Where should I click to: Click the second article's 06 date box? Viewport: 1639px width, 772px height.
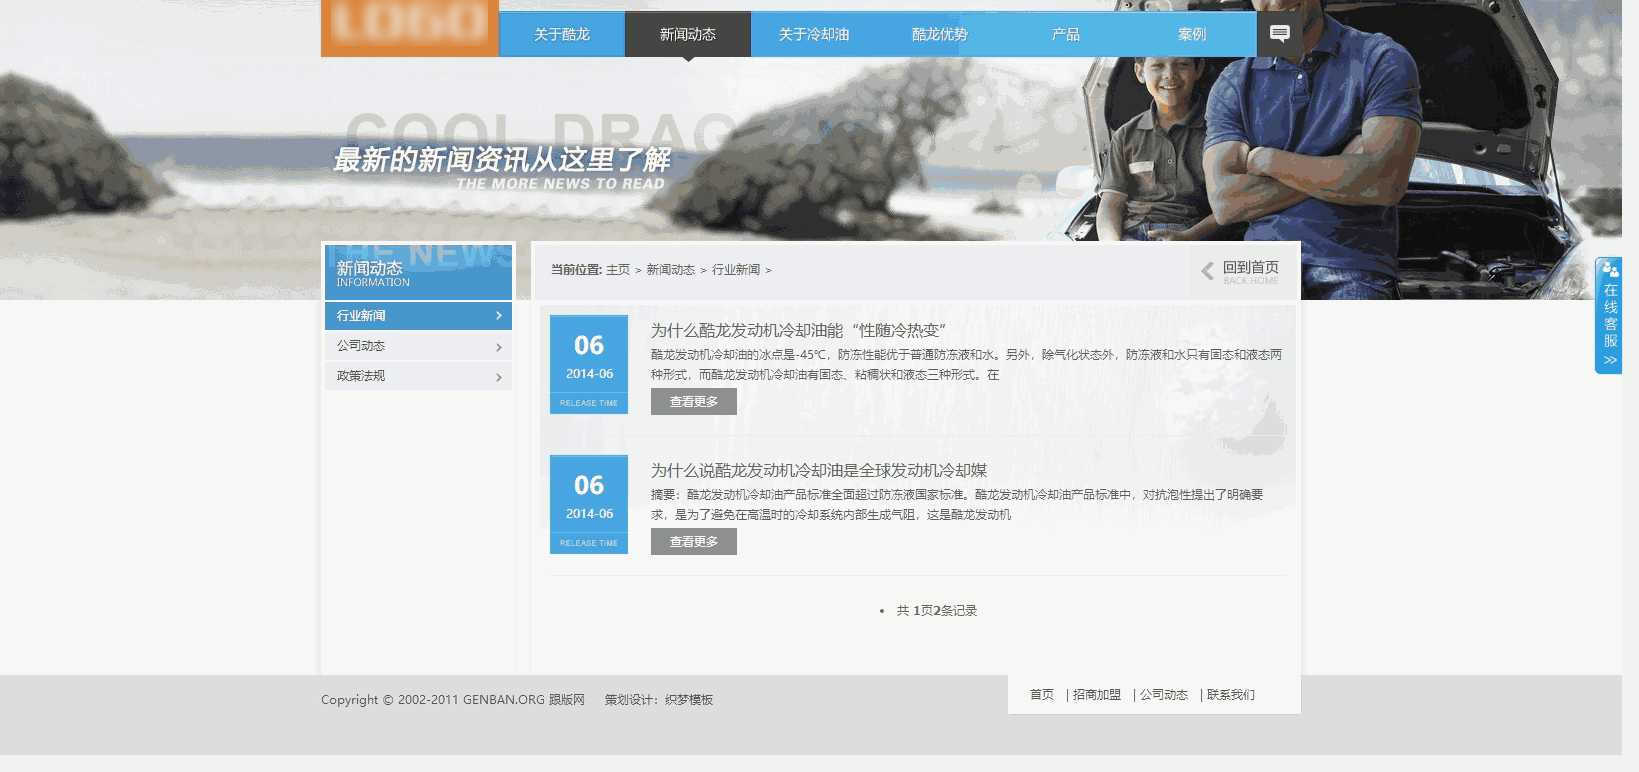pos(589,504)
